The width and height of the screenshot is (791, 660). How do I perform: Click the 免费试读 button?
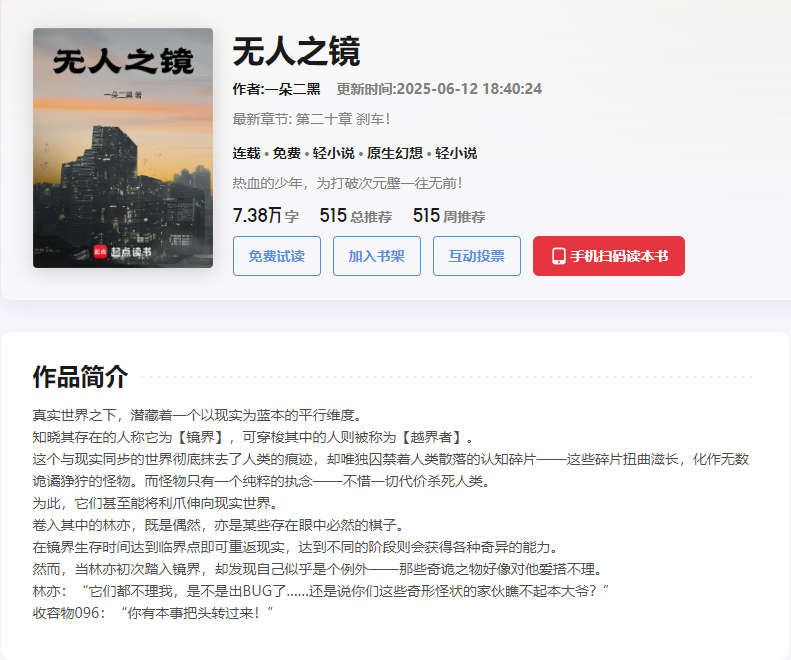276,256
